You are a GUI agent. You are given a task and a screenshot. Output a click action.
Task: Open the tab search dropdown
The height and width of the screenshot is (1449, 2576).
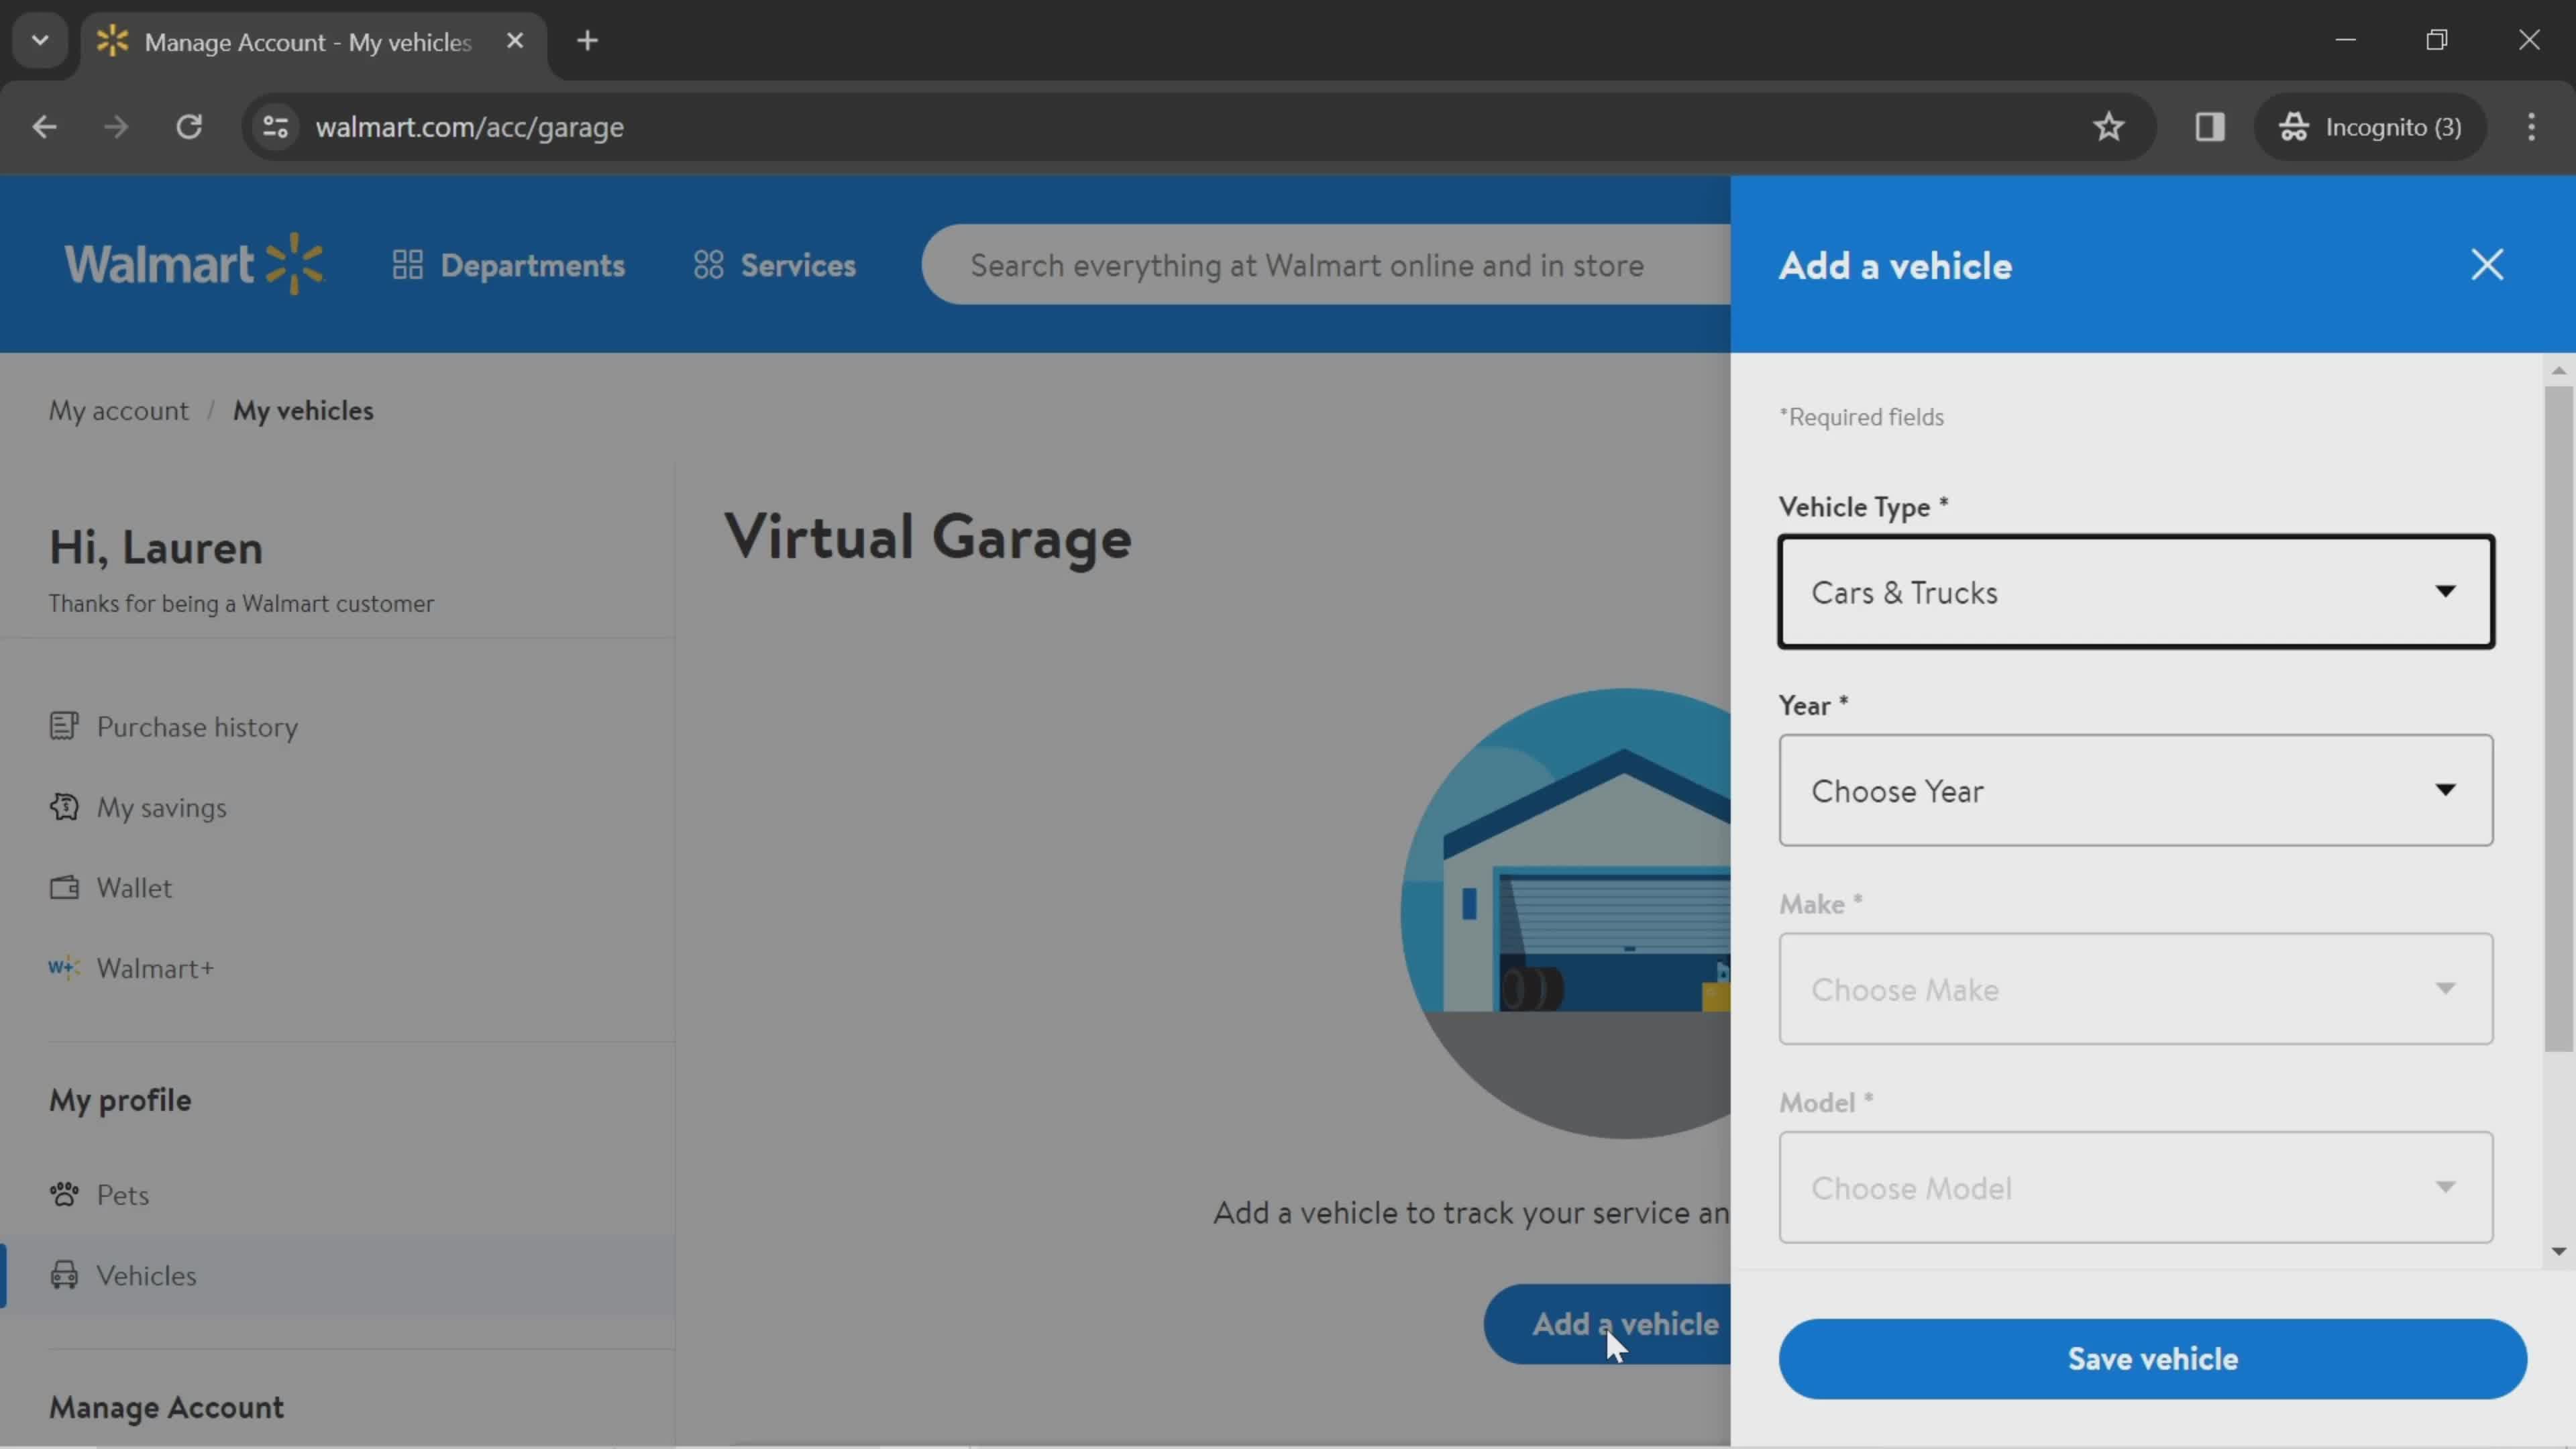(x=40, y=41)
